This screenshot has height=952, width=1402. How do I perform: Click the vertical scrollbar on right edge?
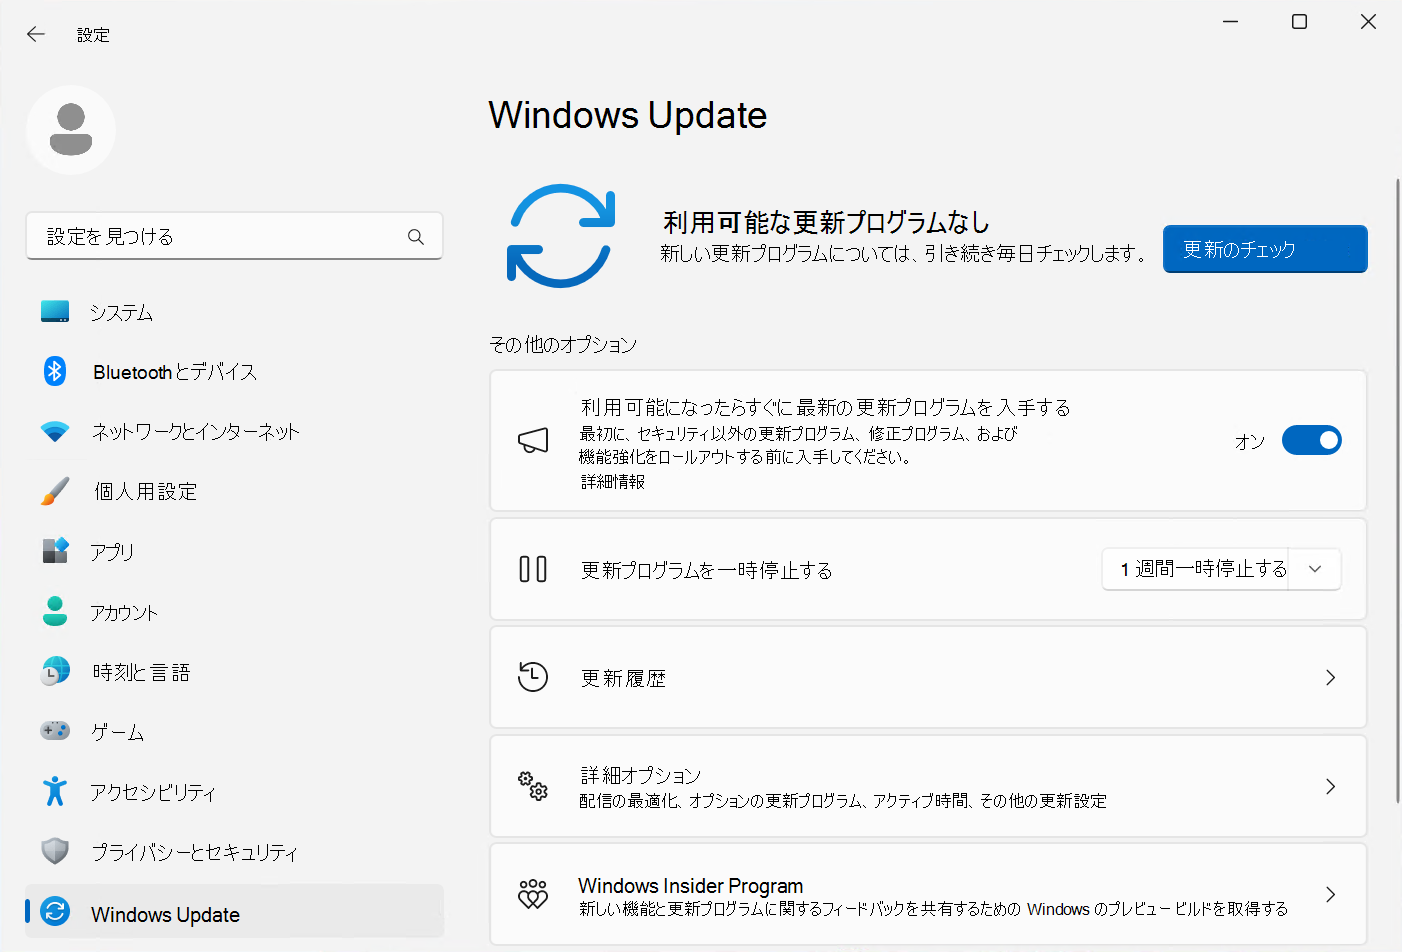[x=1397, y=490]
